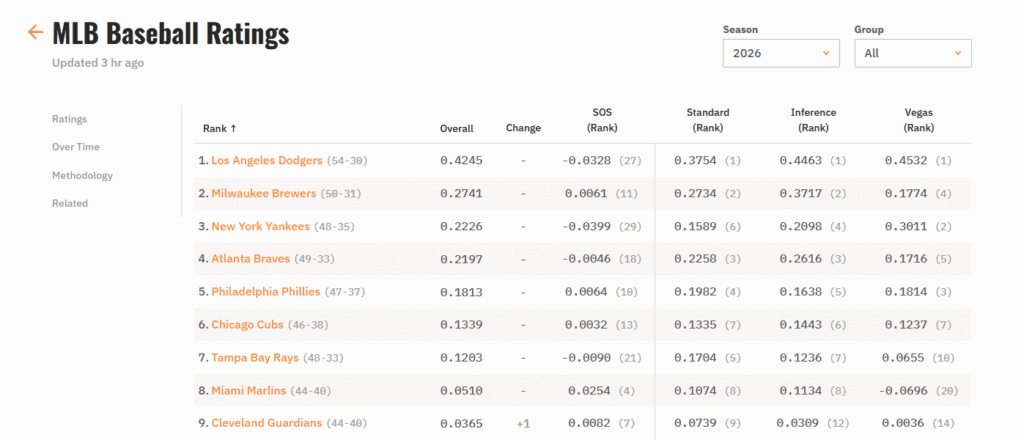The image size is (1024, 440).
Task: Open the Miami Marlins team link
Action: click(x=249, y=390)
